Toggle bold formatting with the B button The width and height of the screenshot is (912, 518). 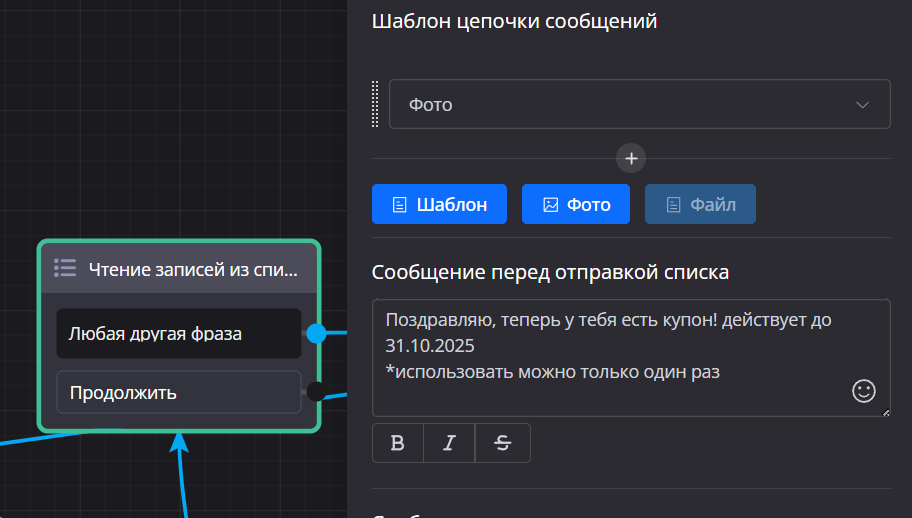[398, 443]
